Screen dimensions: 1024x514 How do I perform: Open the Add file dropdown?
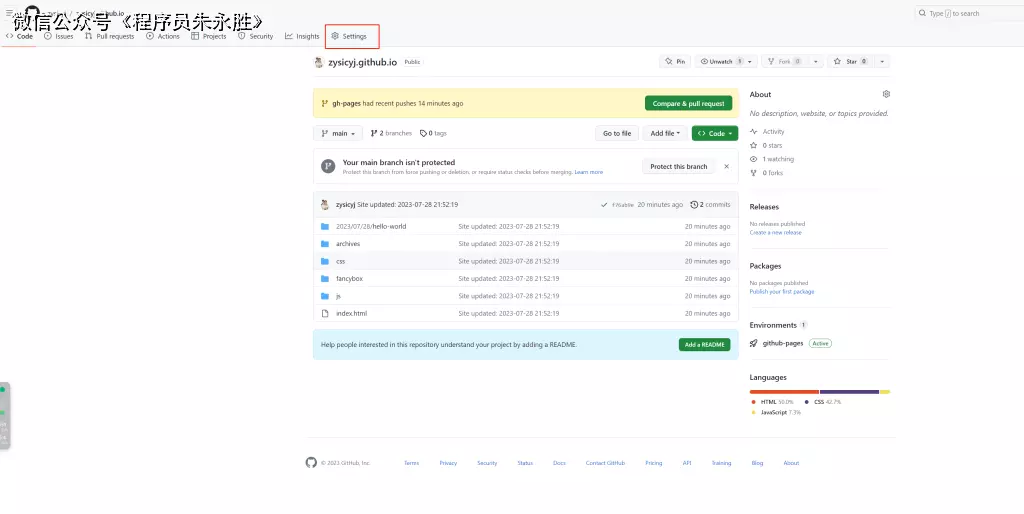(x=665, y=133)
